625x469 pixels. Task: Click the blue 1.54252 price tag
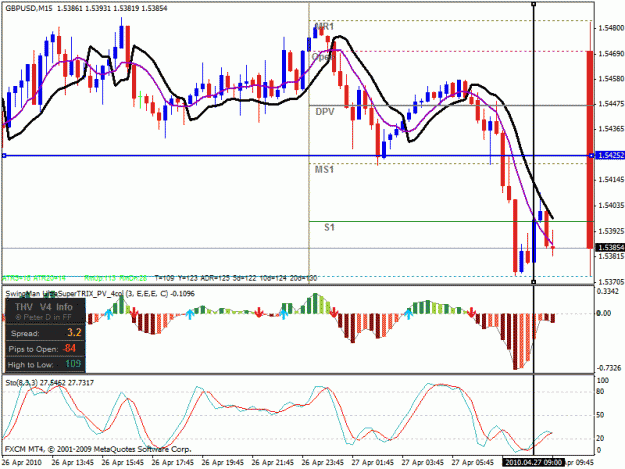click(610, 155)
